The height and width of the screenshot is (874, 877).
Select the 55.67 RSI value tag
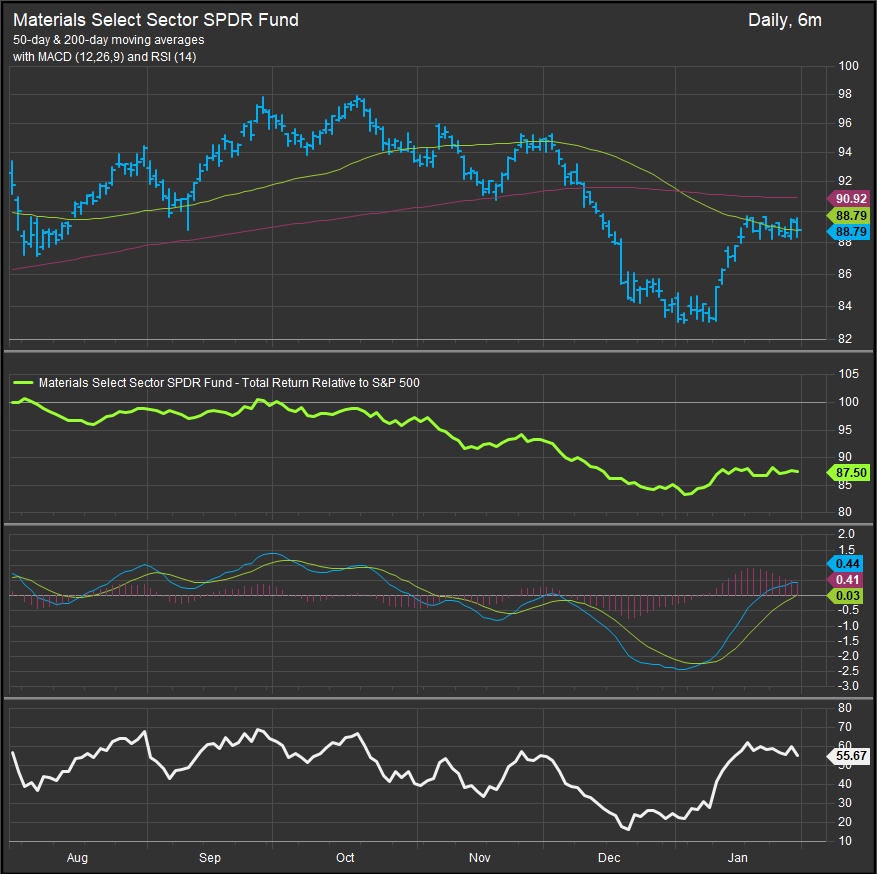tap(848, 756)
